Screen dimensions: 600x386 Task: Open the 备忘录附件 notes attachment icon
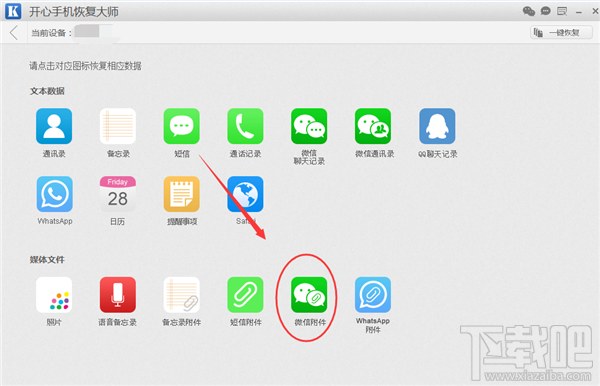[181, 295]
